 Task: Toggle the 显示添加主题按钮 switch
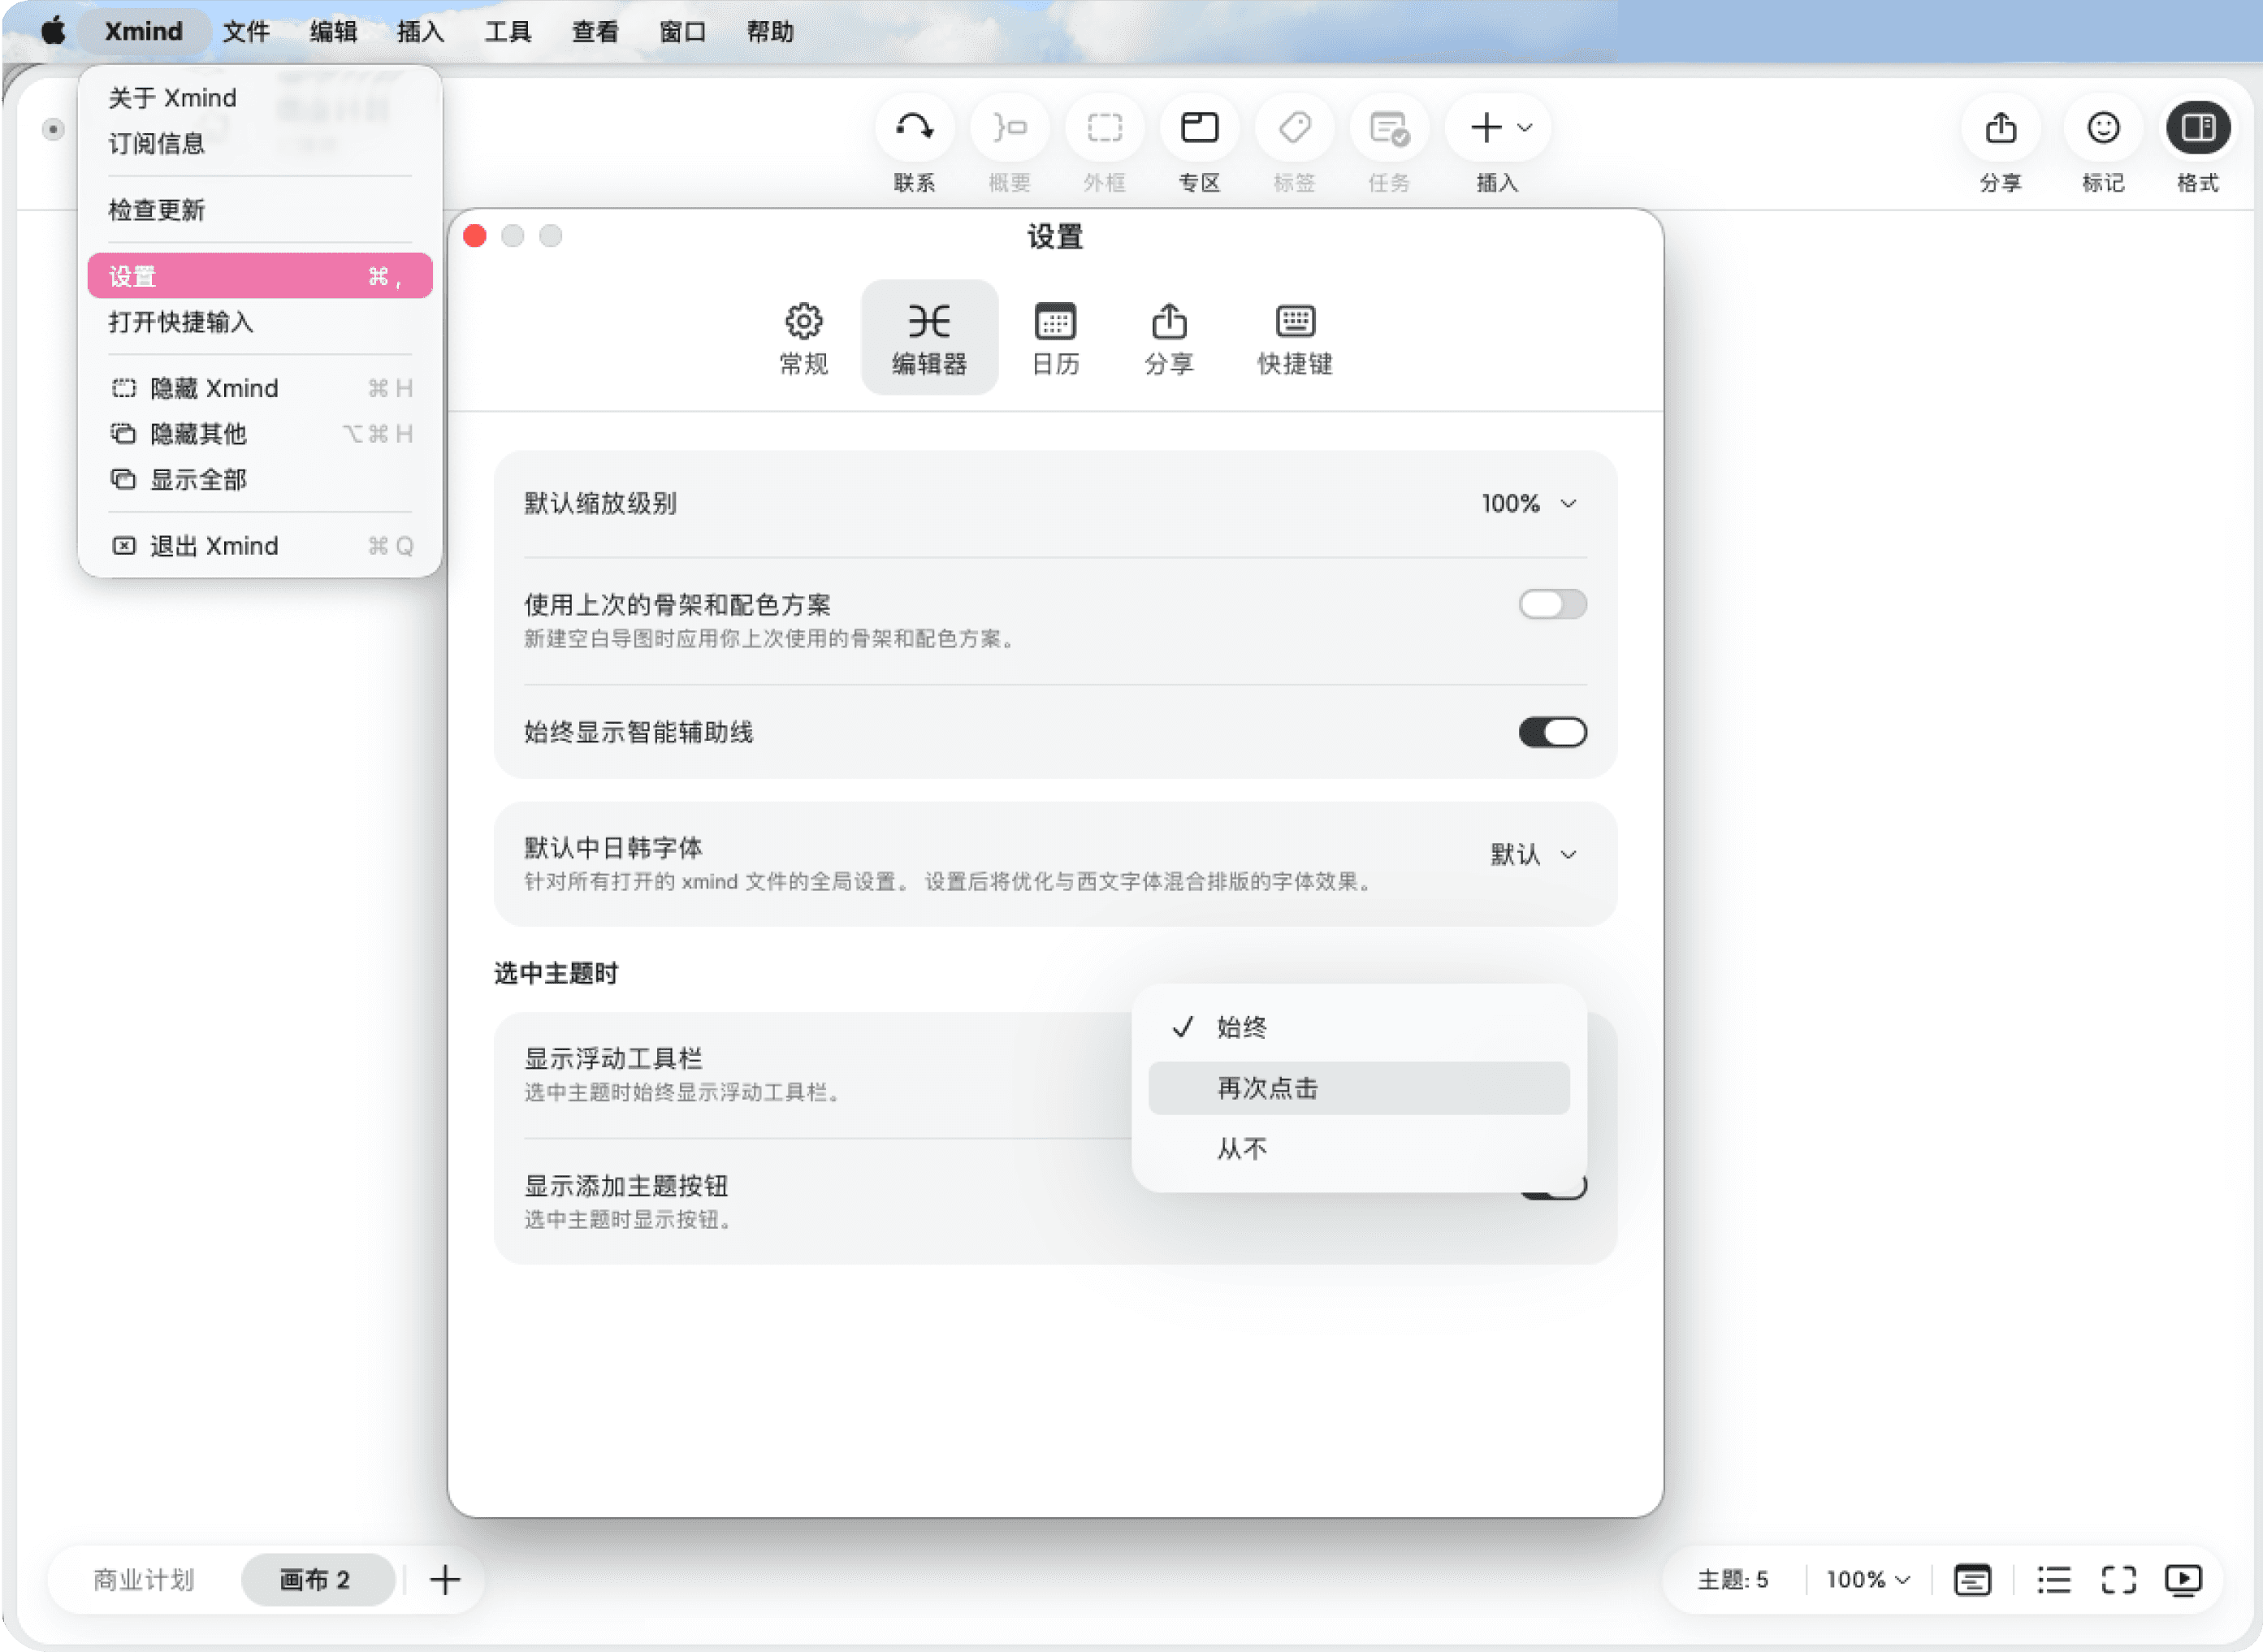coord(1552,1187)
